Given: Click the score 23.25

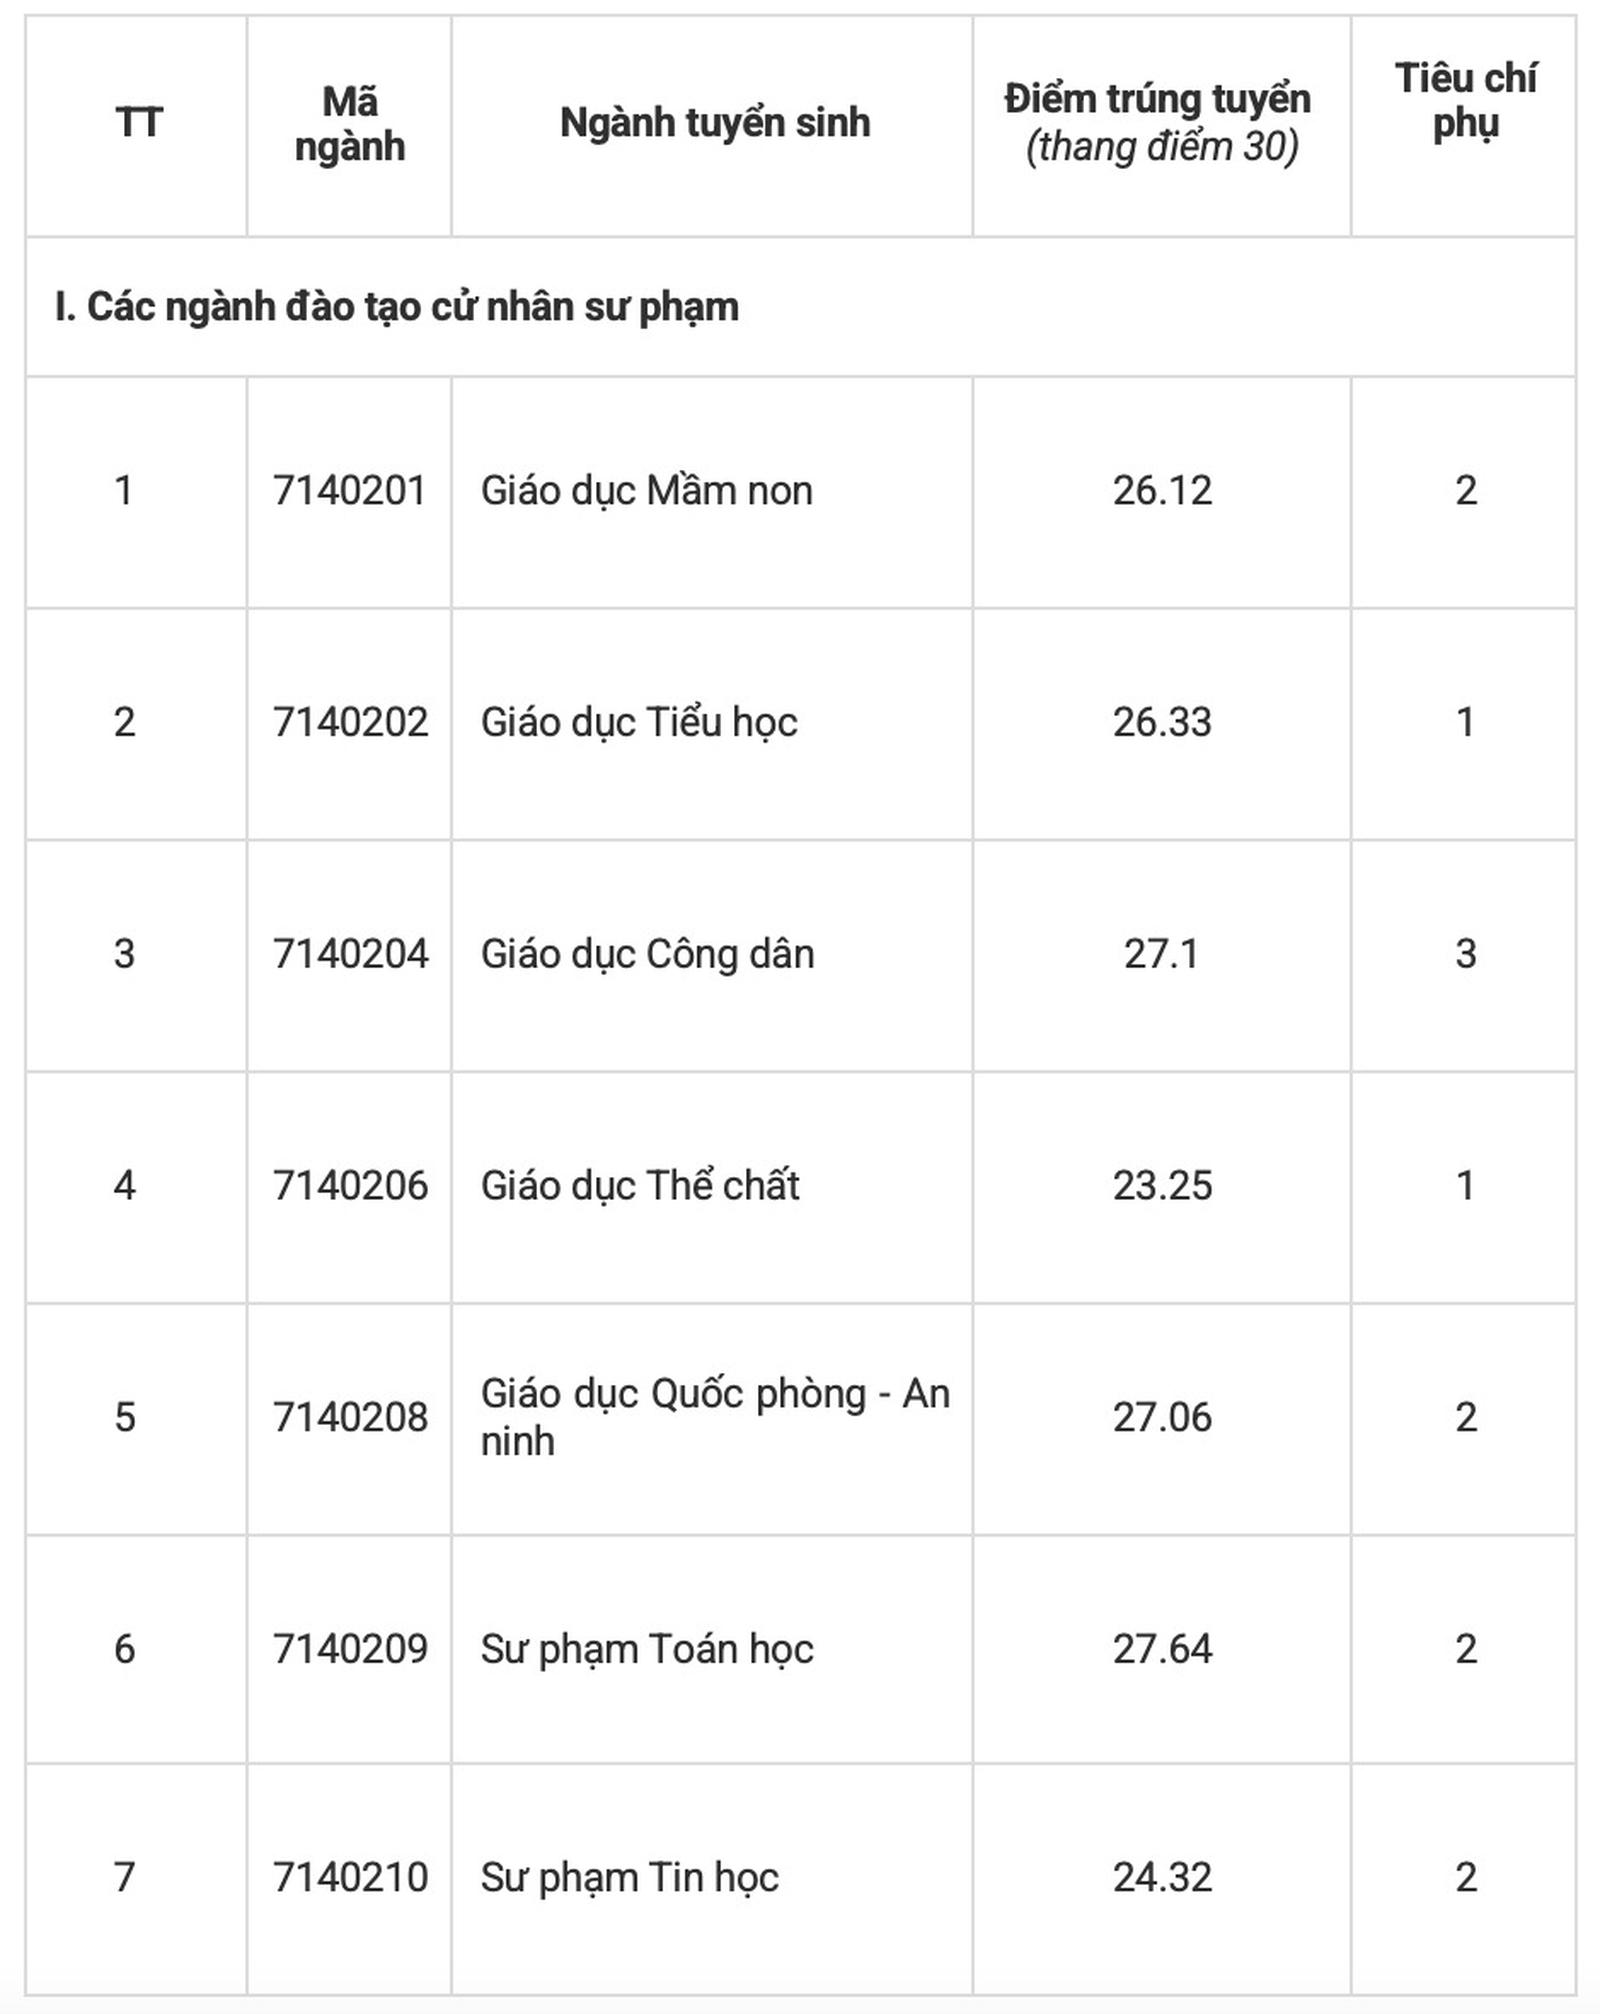Looking at the screenshot, I should pos(1162,1186).
